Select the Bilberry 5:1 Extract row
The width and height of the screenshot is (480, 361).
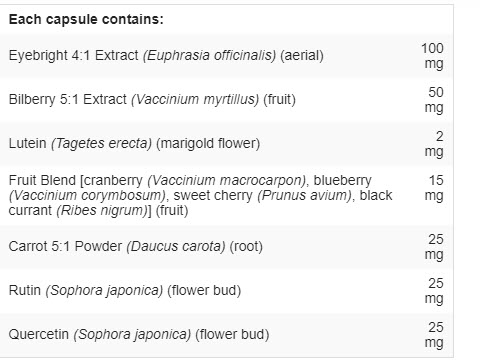click(226, 100)
